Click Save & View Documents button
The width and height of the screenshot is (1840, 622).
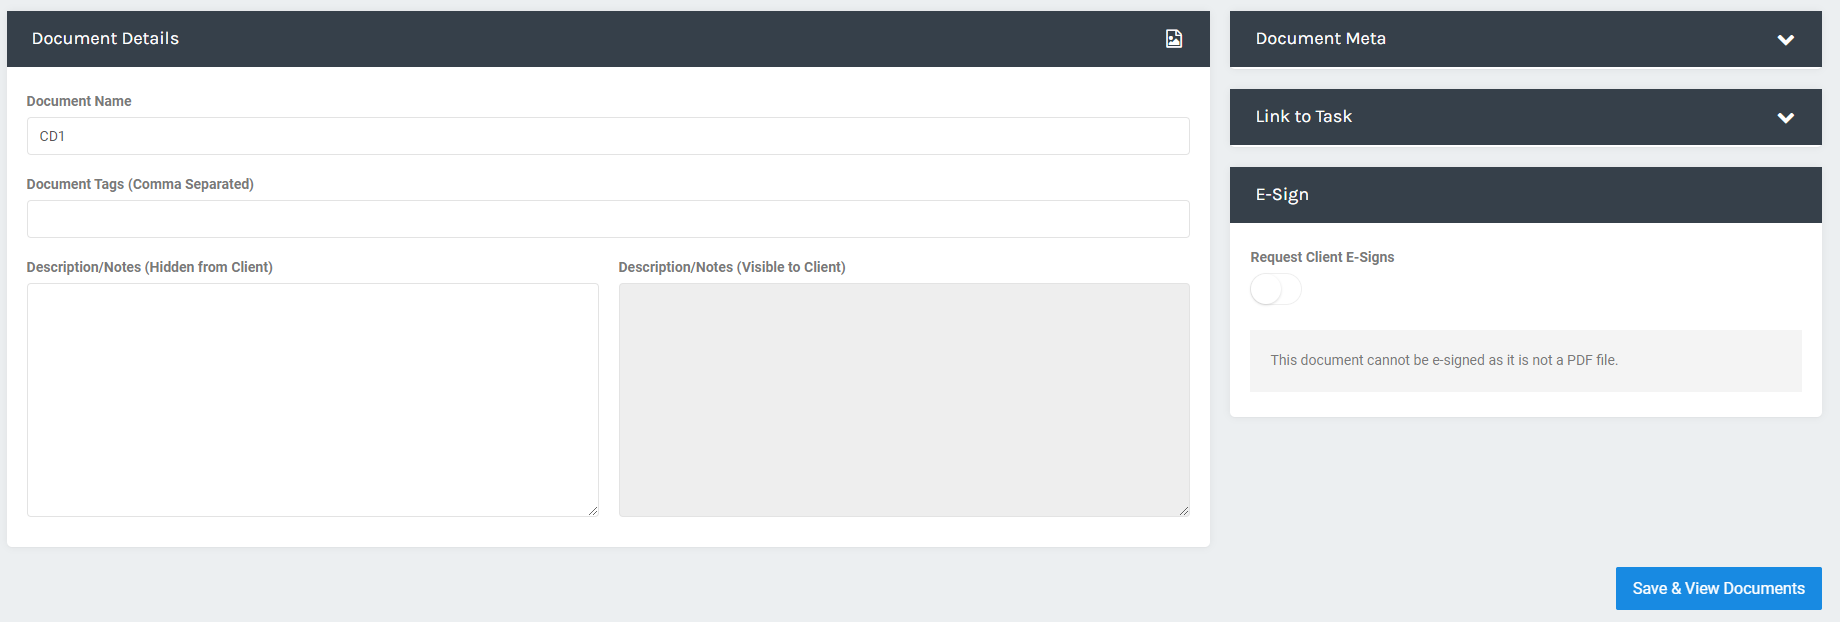(x=1718, y=589)
